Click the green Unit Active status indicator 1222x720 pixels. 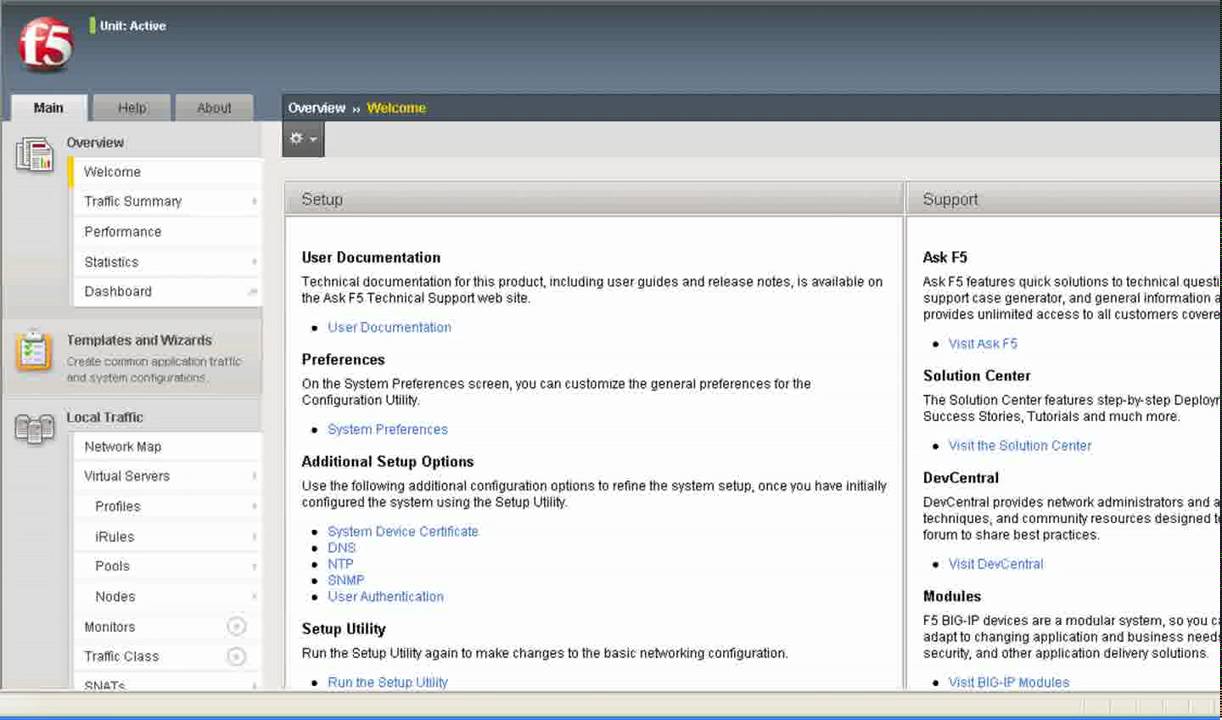93,25
